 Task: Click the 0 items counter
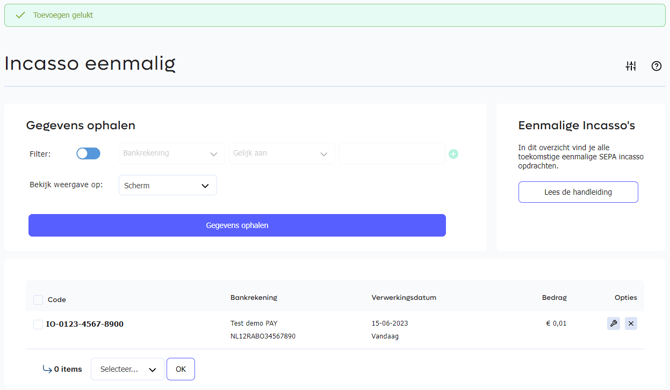68,369
